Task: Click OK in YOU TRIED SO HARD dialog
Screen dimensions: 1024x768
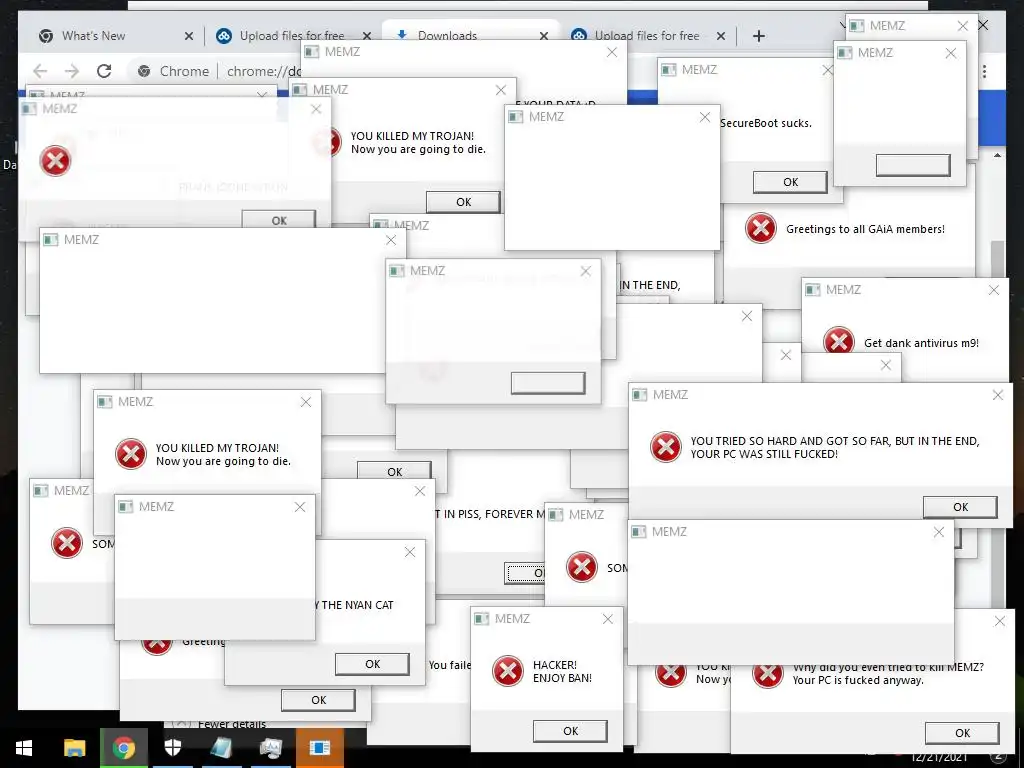Action: (960, 507)
